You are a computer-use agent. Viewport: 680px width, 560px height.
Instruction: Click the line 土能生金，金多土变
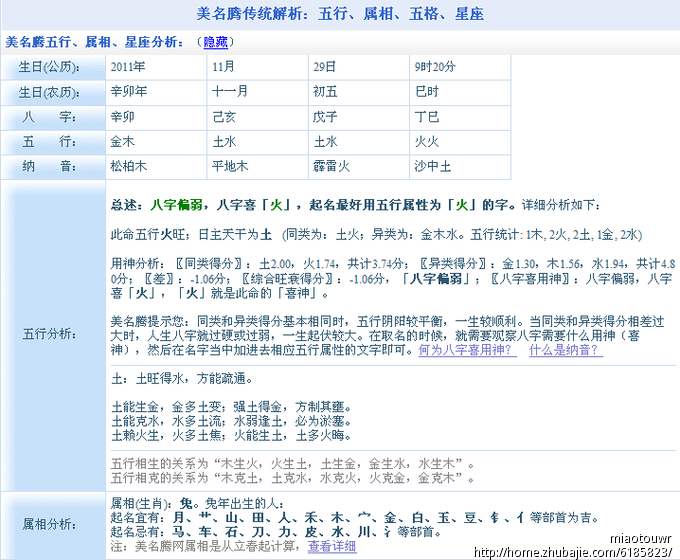point(231,407)
